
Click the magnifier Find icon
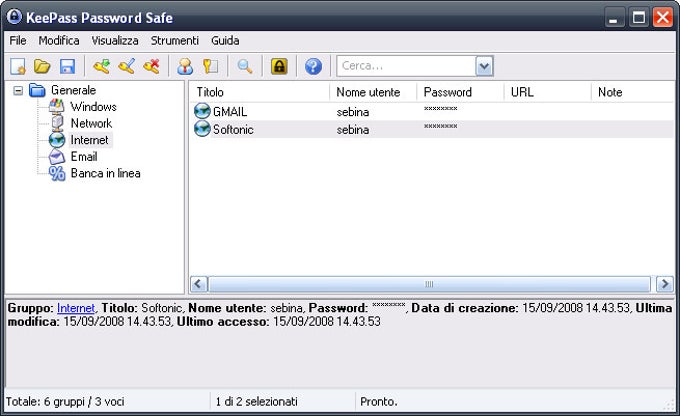point(245,66)
